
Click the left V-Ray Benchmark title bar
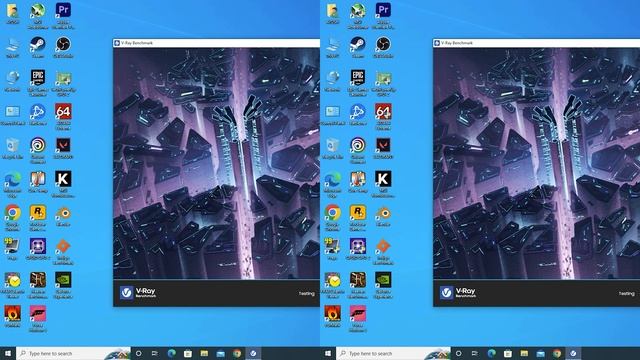point(216,43)
